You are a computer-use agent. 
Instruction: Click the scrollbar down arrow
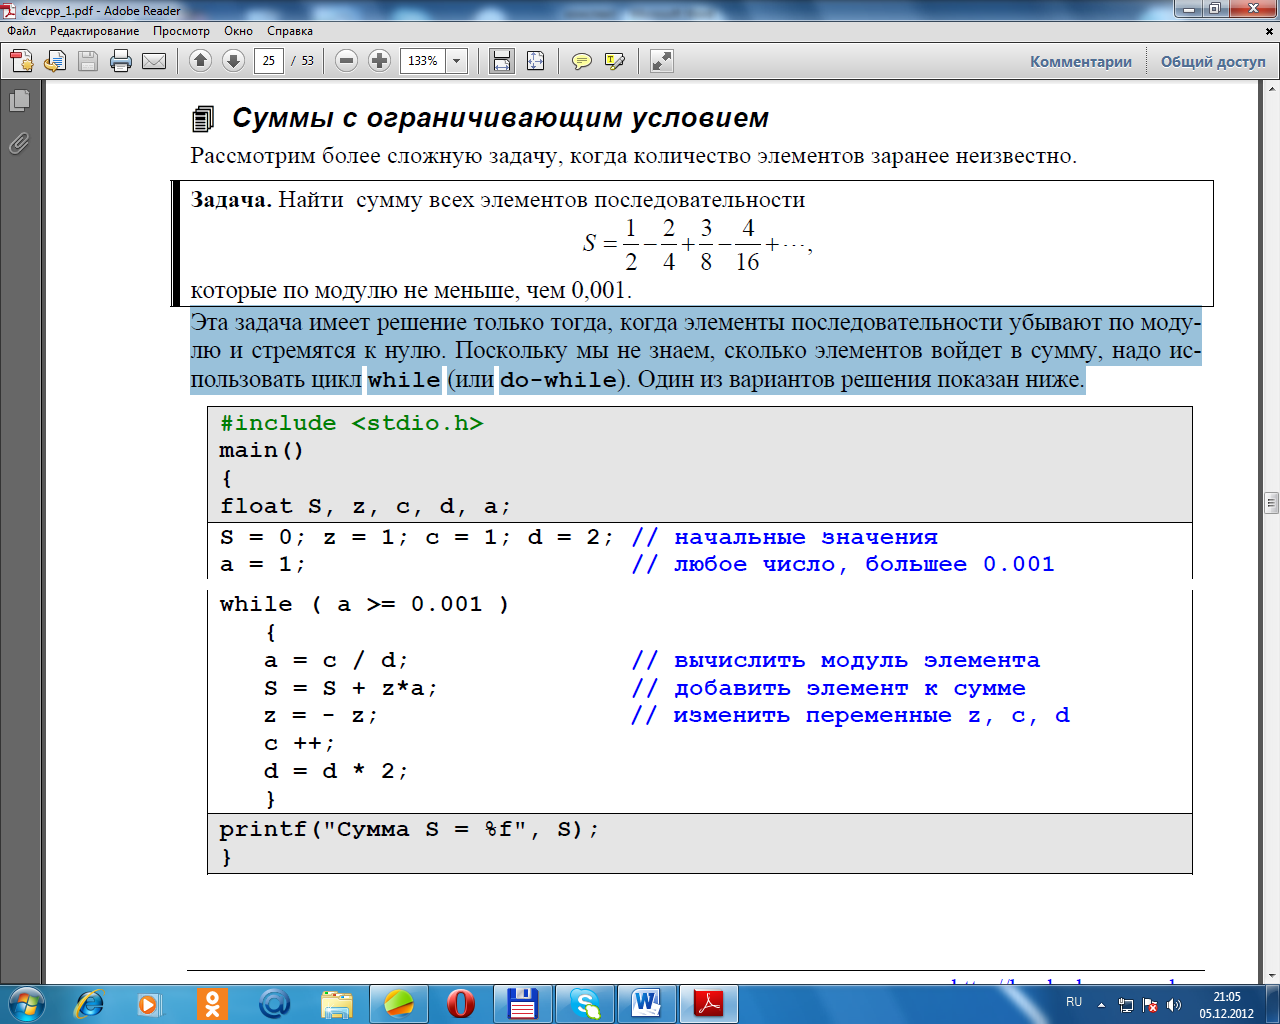(1271, 974)
